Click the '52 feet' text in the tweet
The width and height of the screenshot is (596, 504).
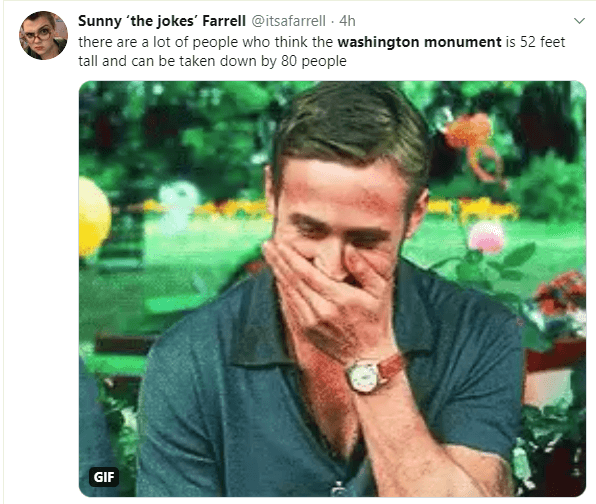tap(542, 42)
